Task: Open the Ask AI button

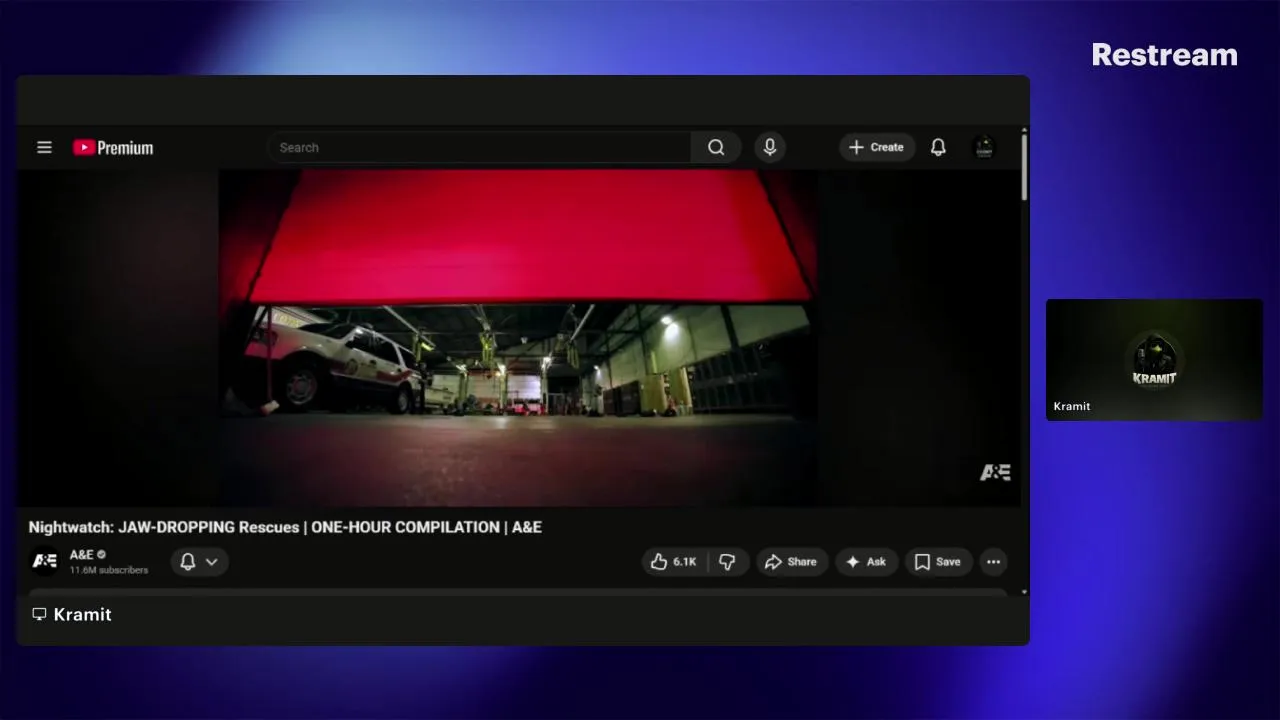Action: 866,562
